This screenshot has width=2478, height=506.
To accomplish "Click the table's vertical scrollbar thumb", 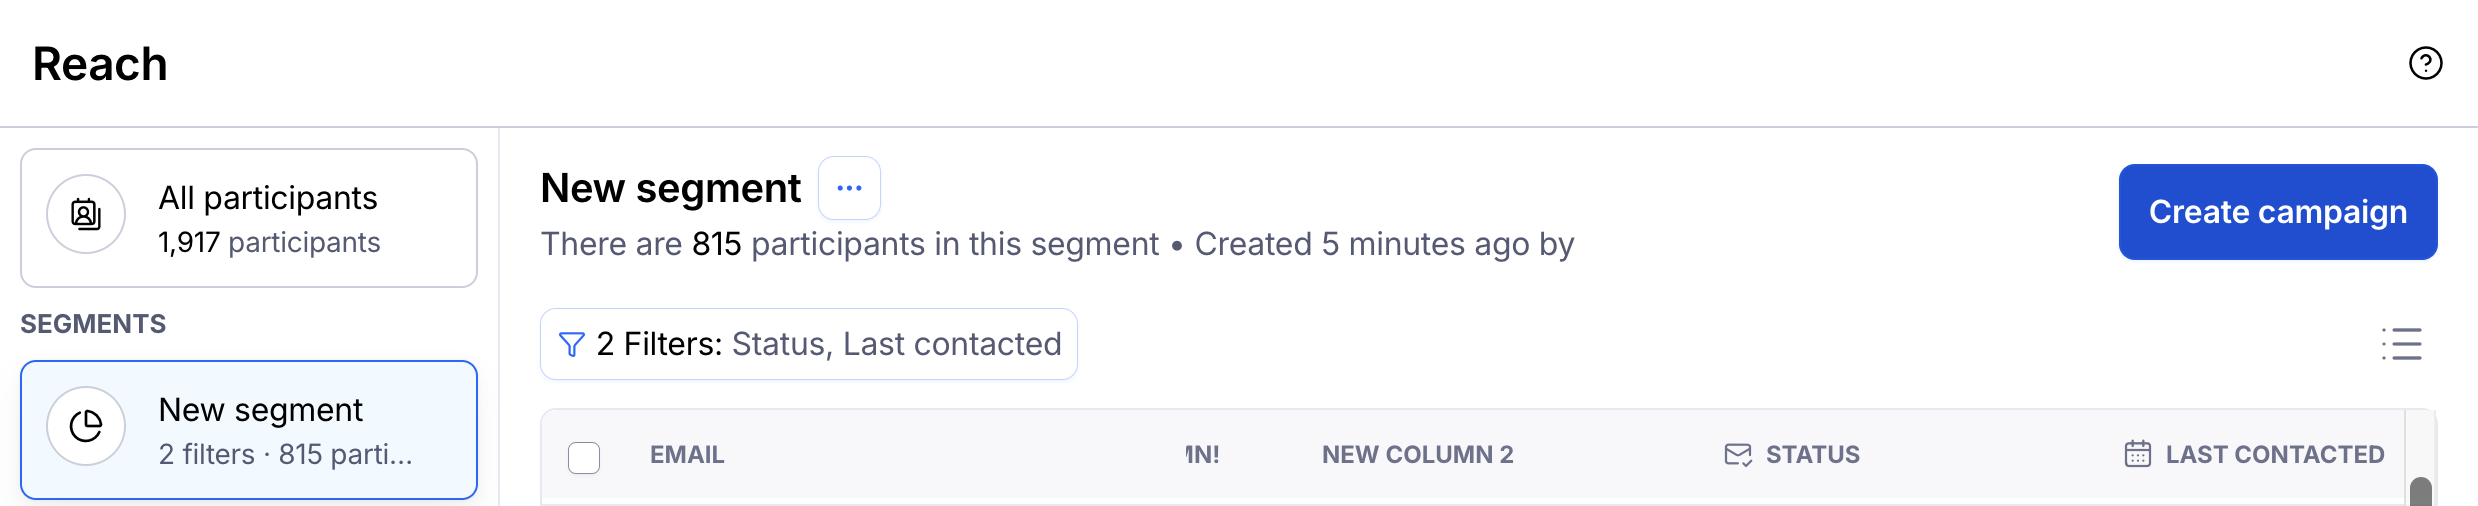I will click(2421, 491).
